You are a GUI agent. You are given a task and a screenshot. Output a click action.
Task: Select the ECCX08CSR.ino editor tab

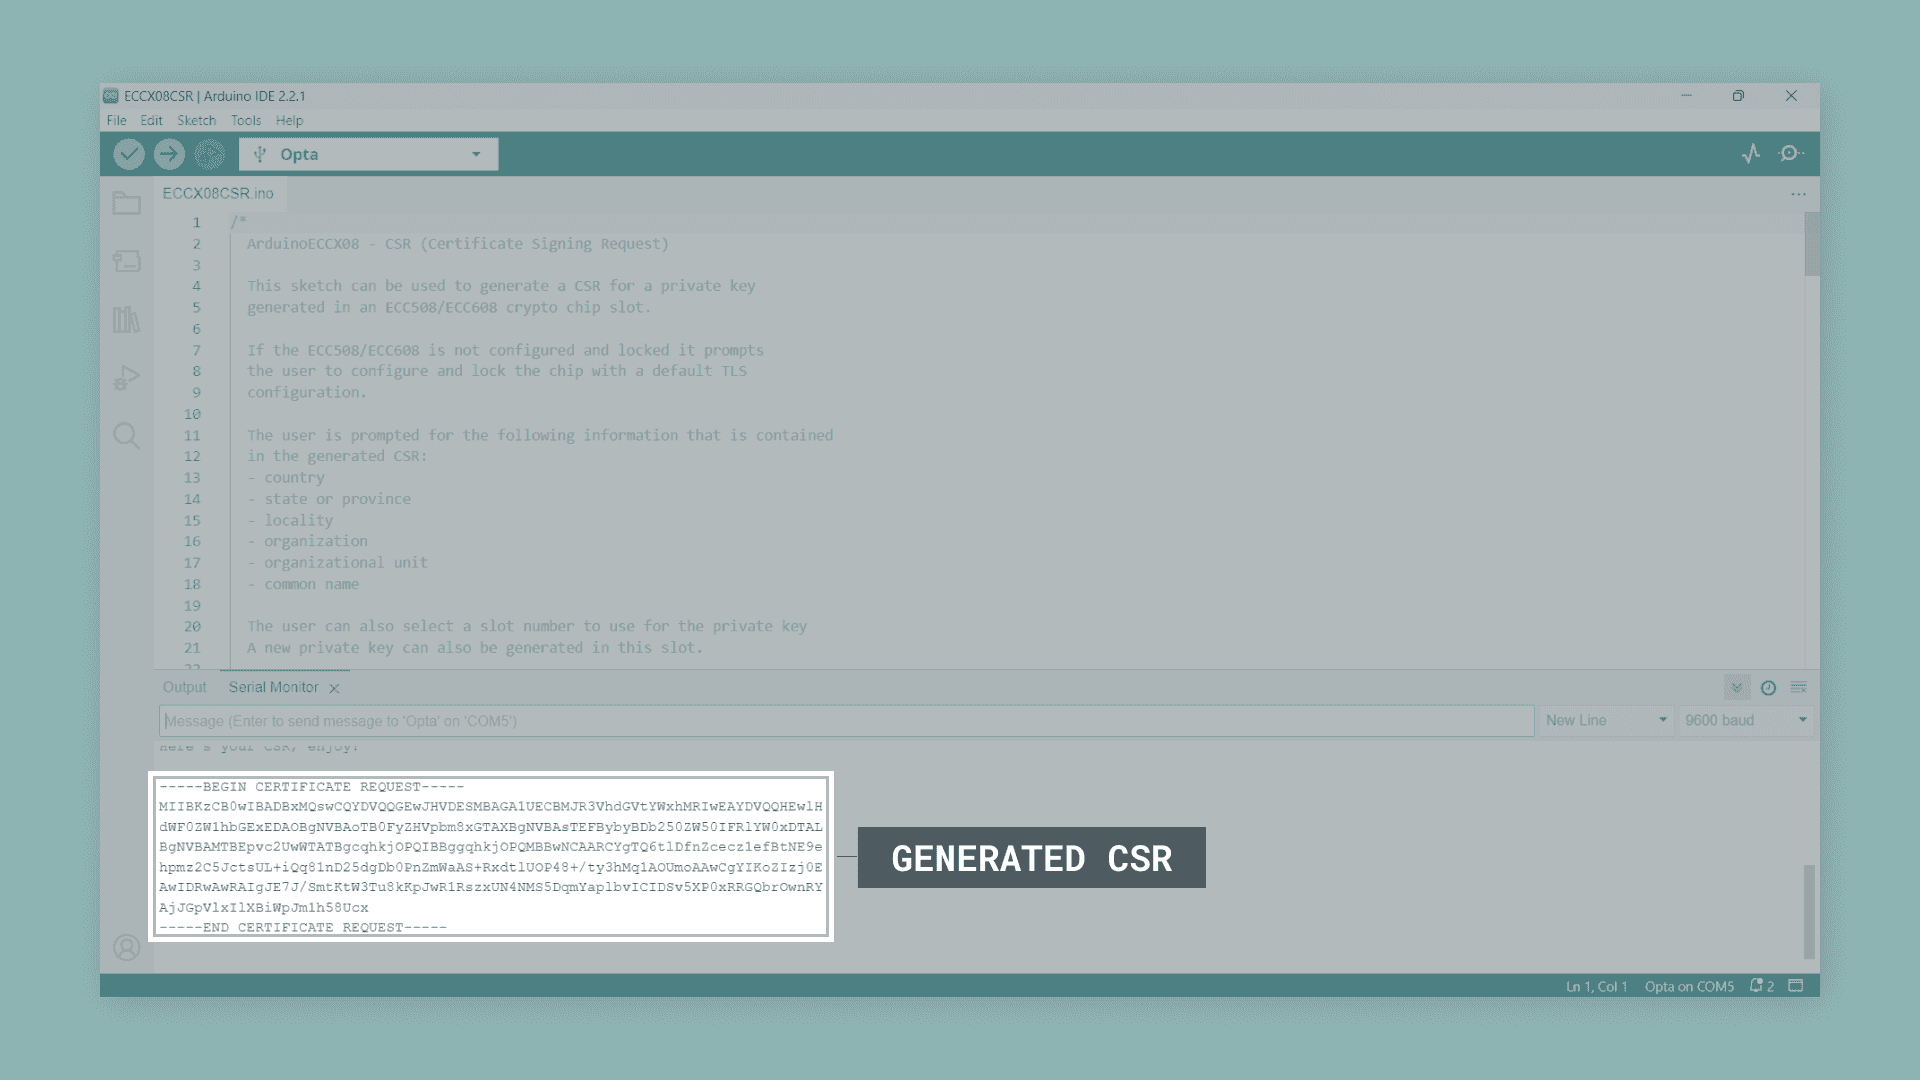pos(218,193)
